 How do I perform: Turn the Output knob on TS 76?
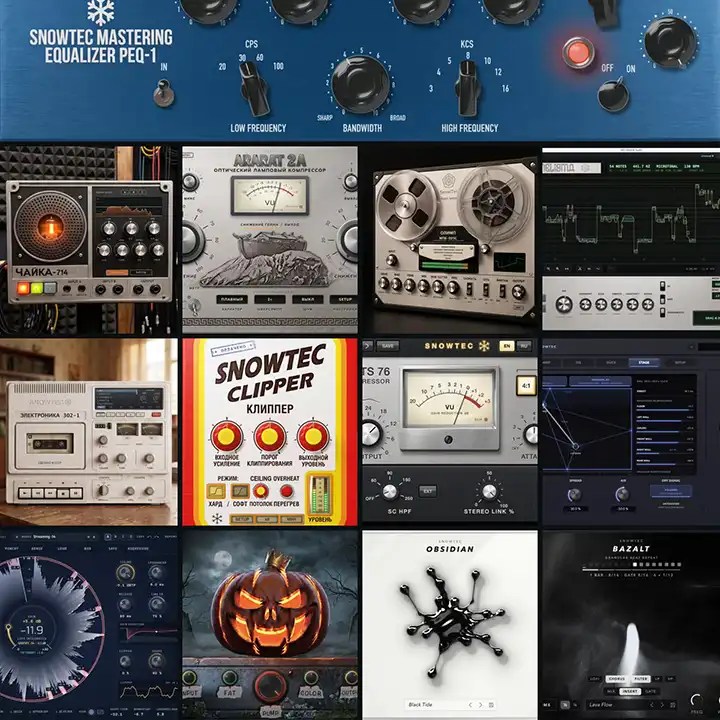click(x=371, y=433)
